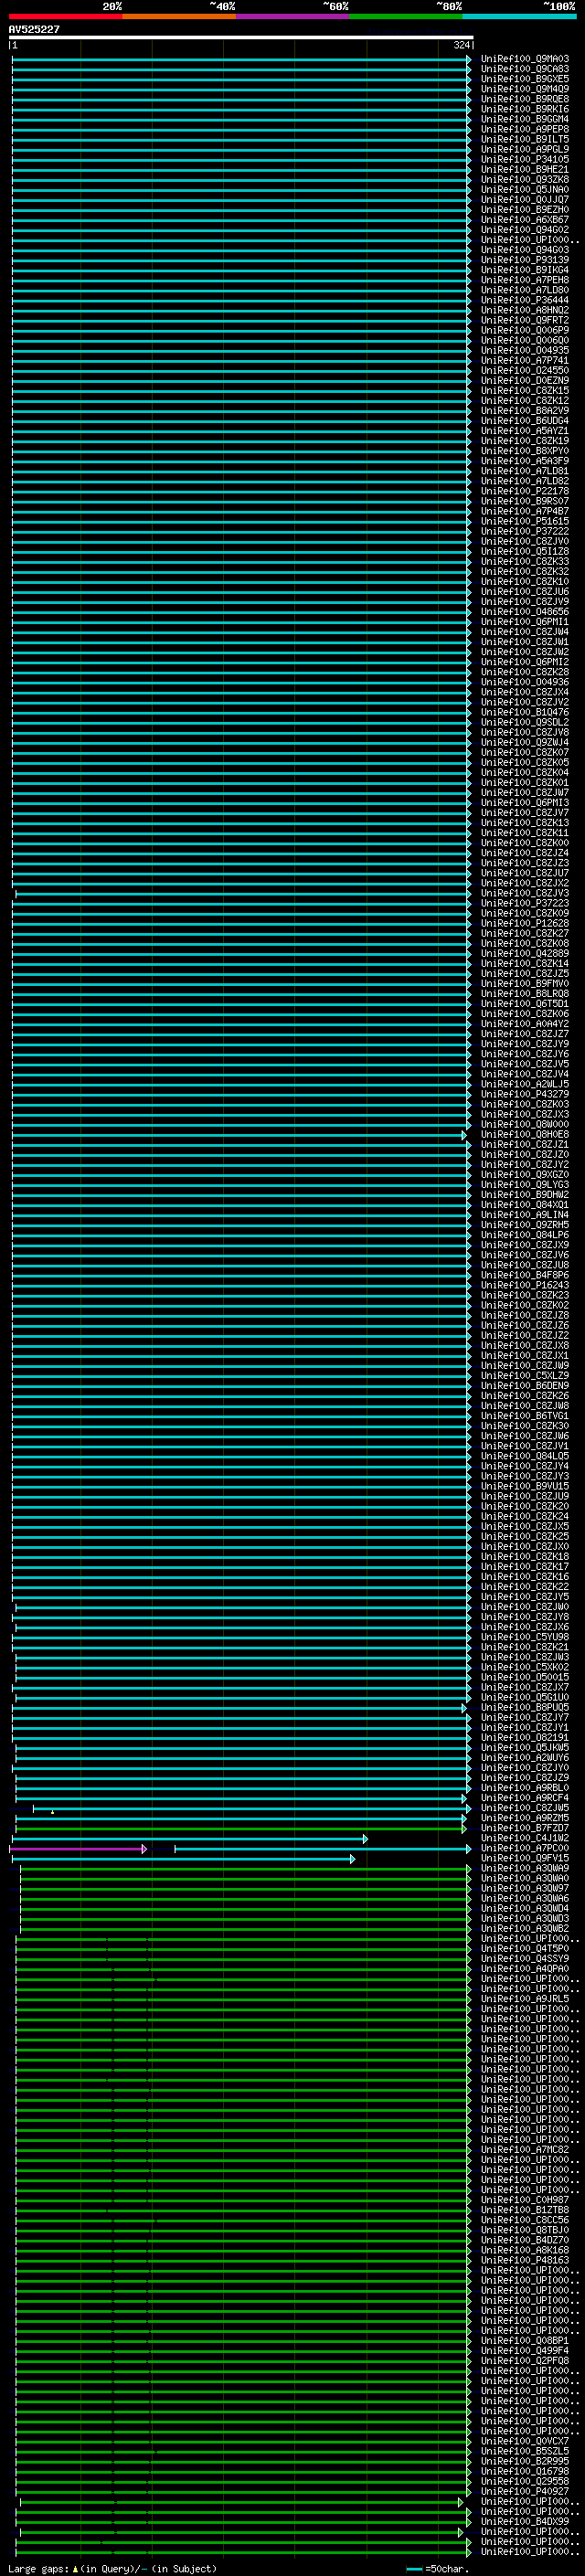Click the red 20% identity legend segment
585x2576 pixels.
[x=65, y=16]
